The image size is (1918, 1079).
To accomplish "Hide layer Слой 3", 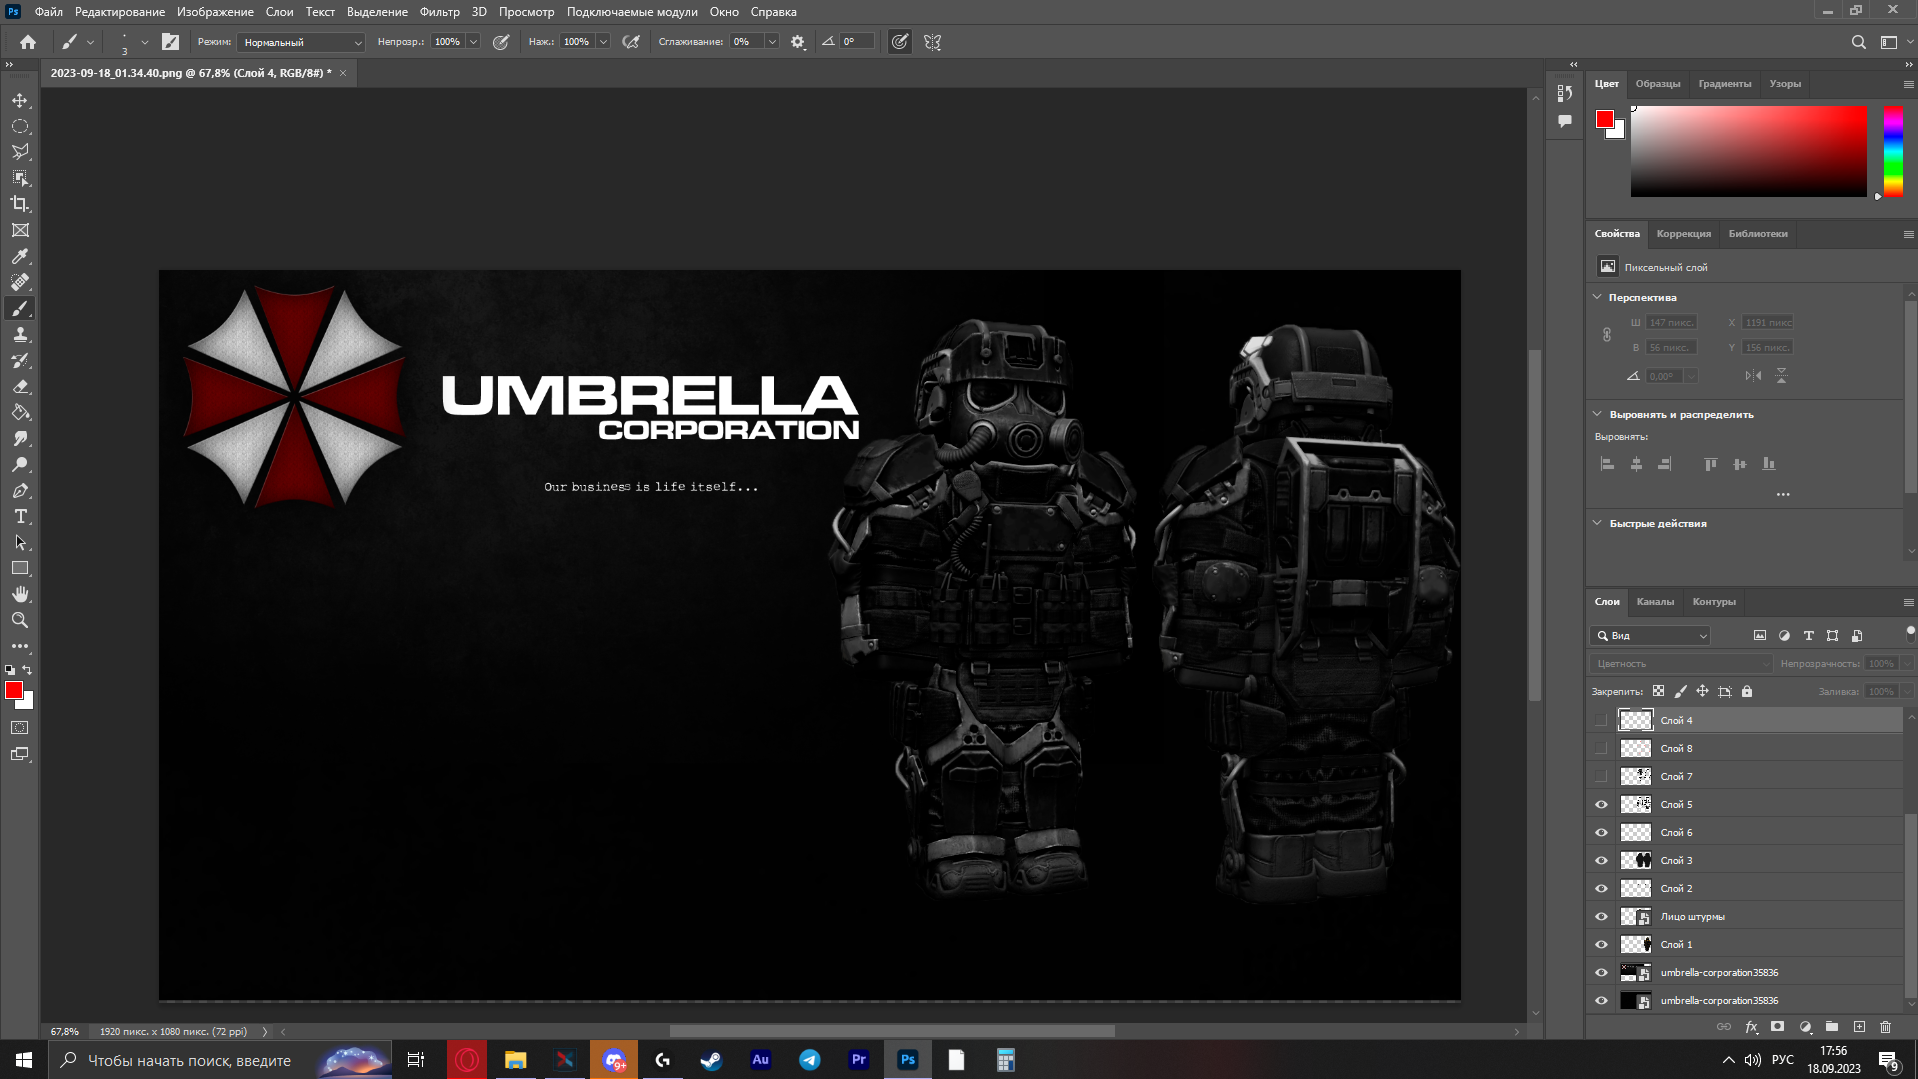I will (1601, 860).
